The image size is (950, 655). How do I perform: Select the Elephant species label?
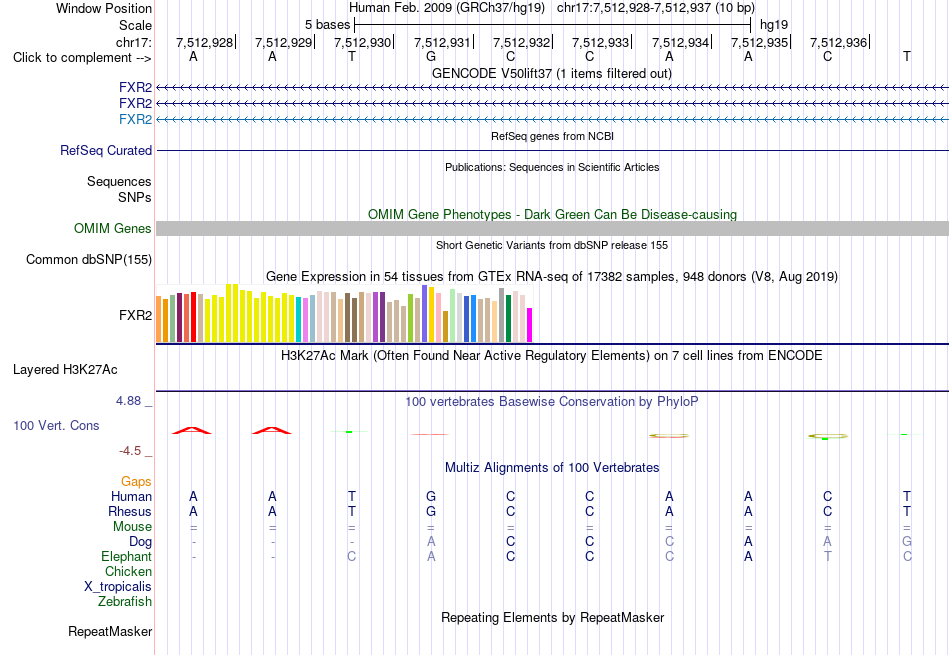127,557
